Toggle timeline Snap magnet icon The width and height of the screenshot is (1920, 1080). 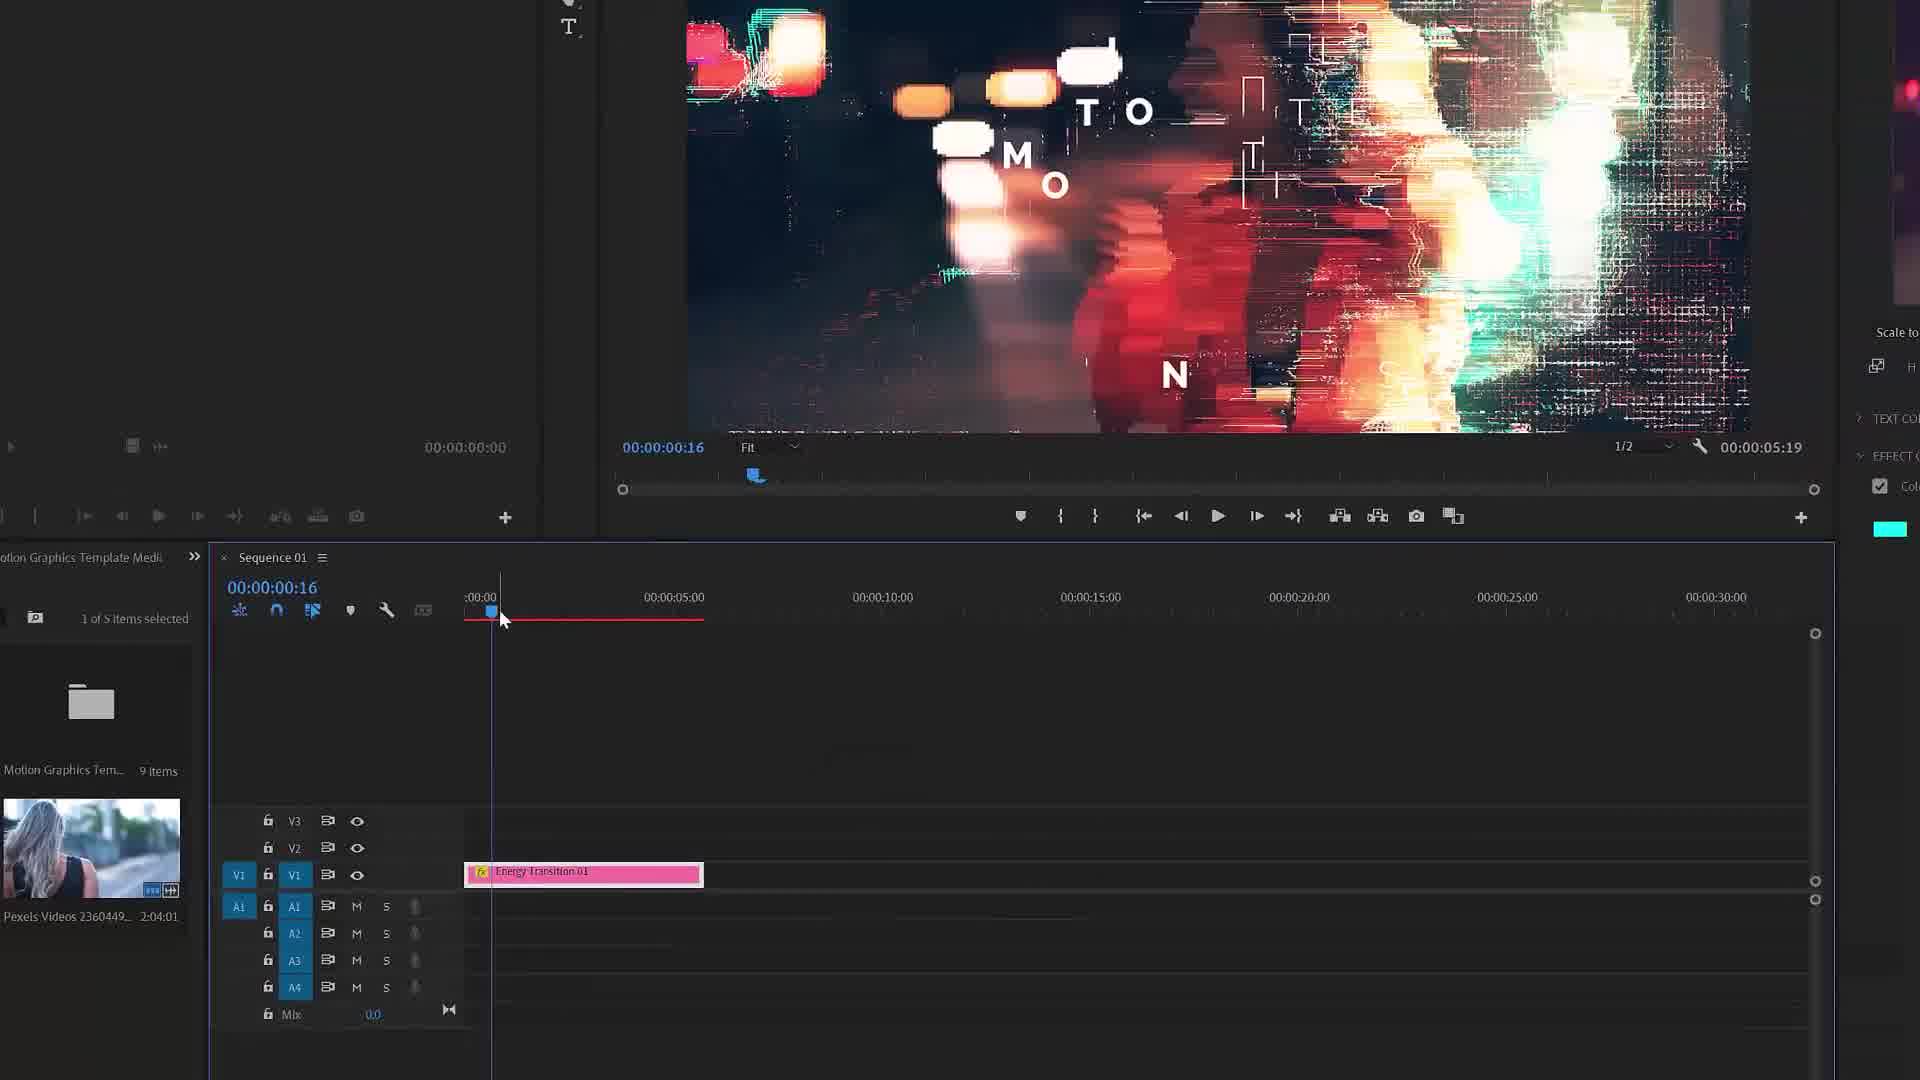pyautogui.click(x=276, y=610)
